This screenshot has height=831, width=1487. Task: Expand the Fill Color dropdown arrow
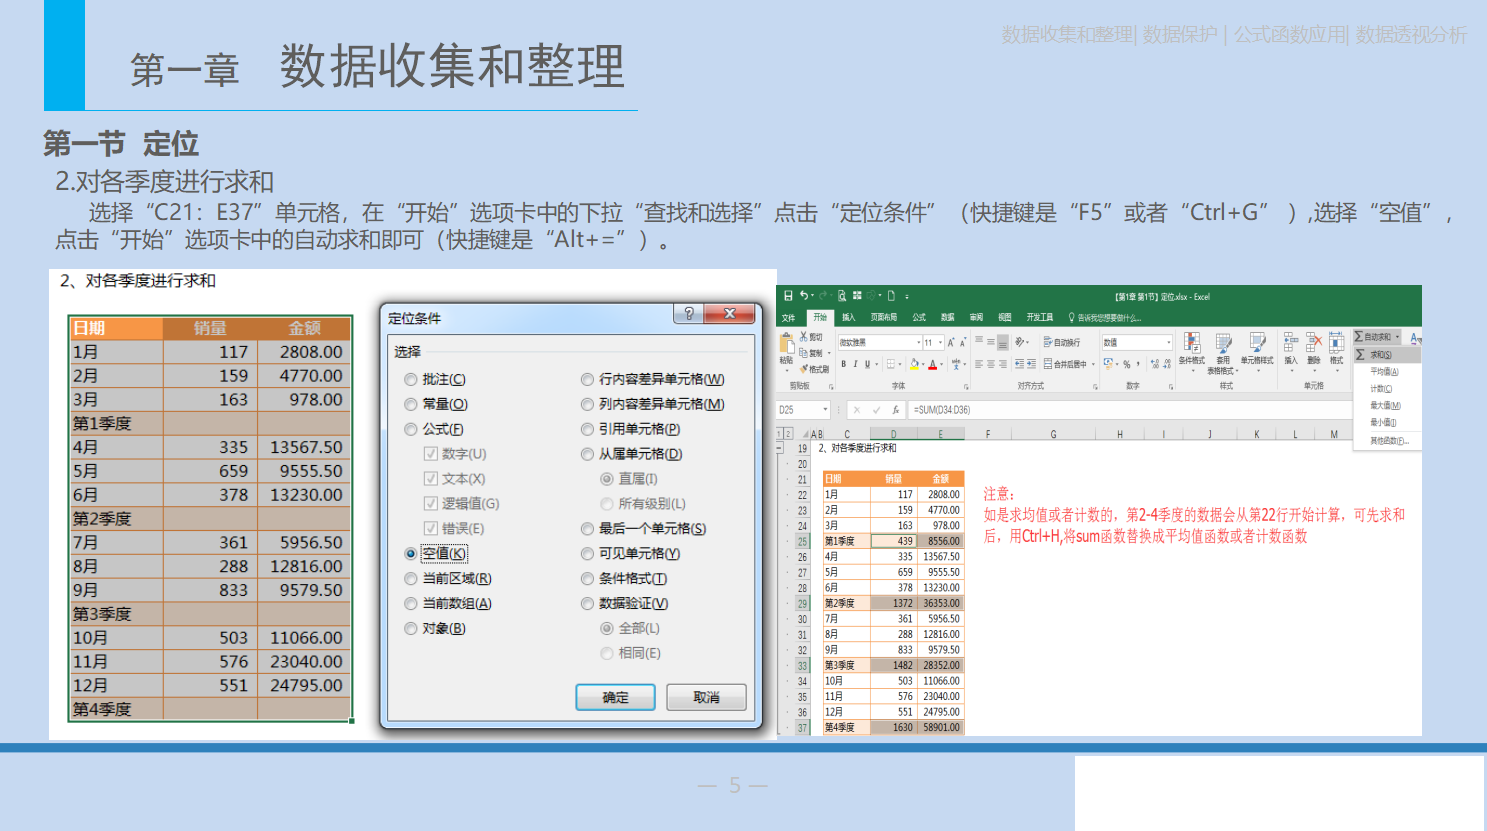[923, 364]
